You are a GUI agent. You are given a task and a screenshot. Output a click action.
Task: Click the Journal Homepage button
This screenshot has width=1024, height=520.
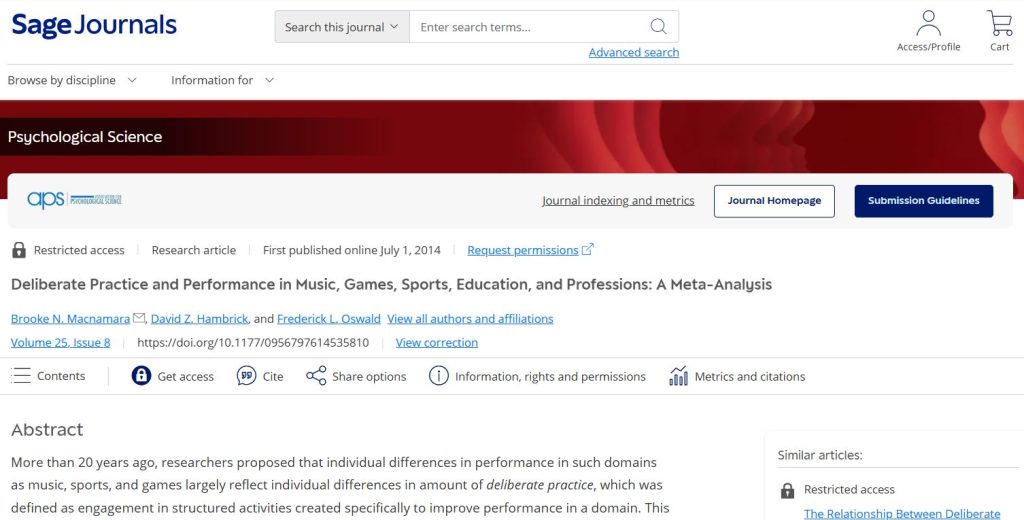click(x=774, y=201)
